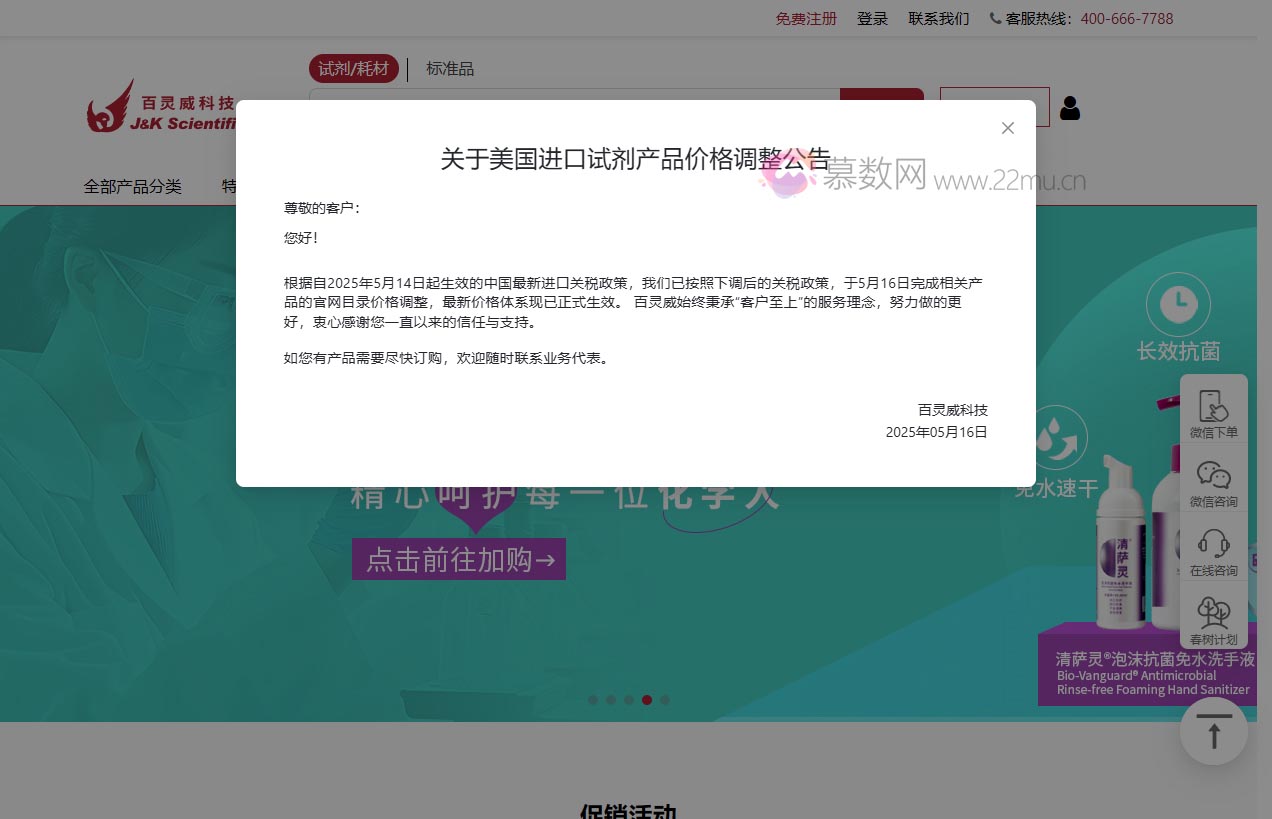Click the phone icon beside the hotline
Image resolution: width=1272 pixels, height=819 pixels.
pos(993,17)
